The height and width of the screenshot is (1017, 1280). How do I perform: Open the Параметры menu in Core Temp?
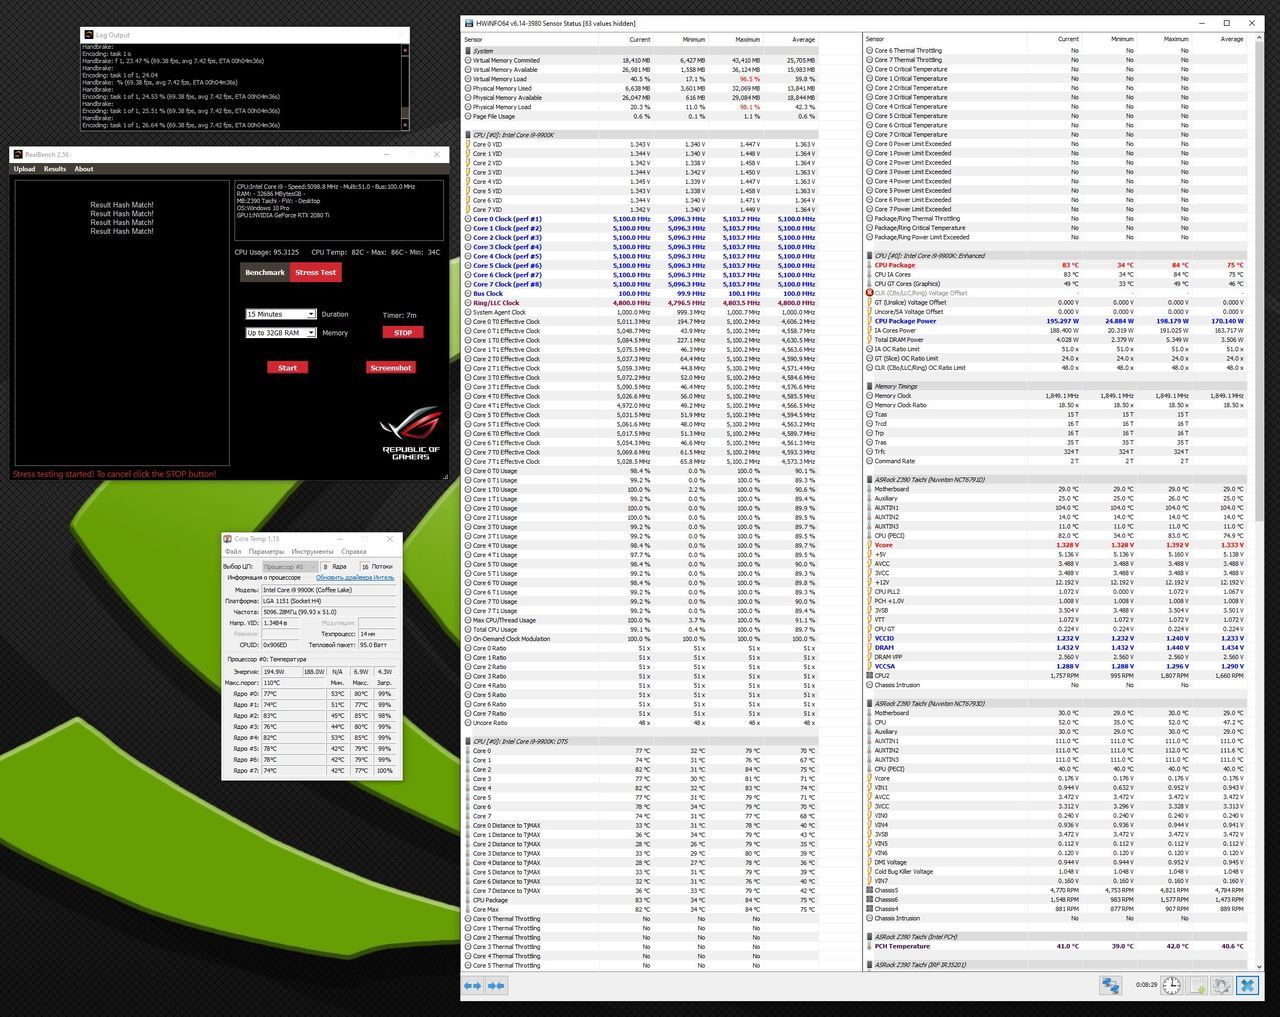point(266,551)
